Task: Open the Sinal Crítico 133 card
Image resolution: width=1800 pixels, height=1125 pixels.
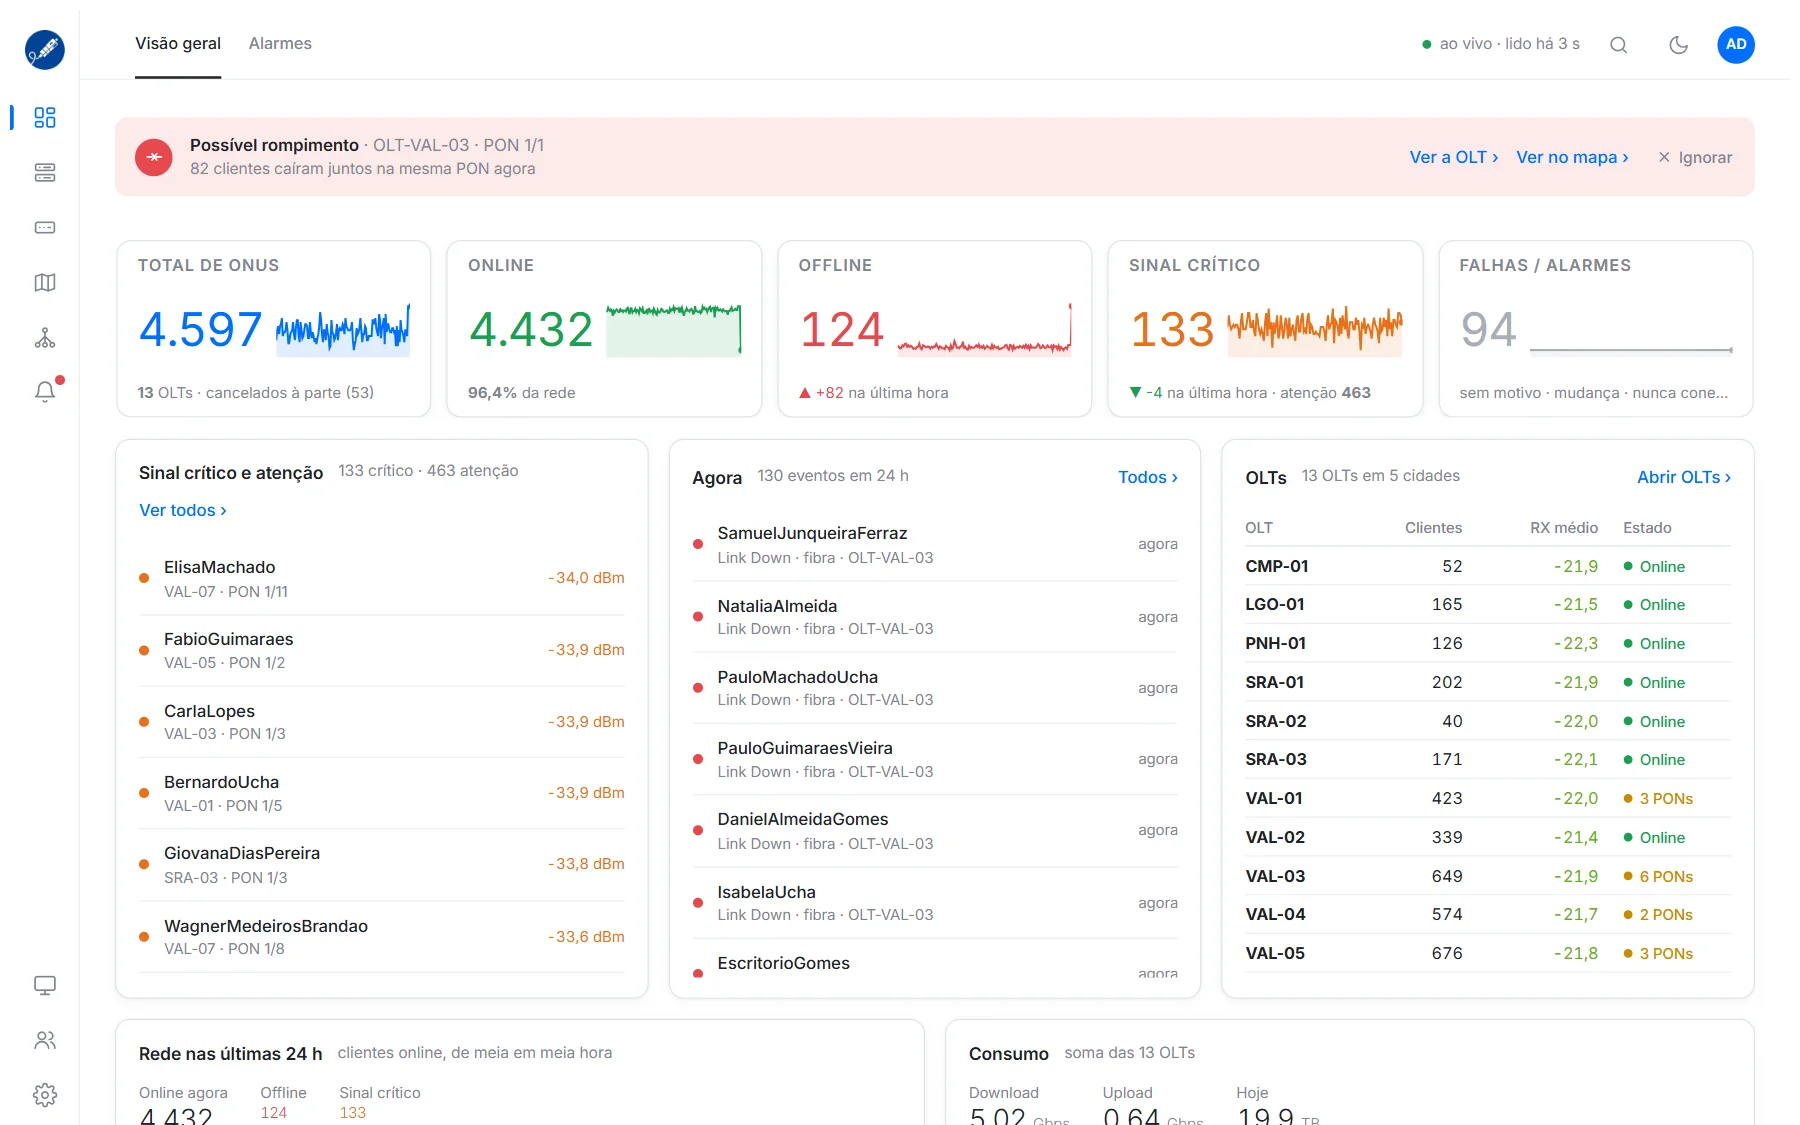Action: (1265, 328)
